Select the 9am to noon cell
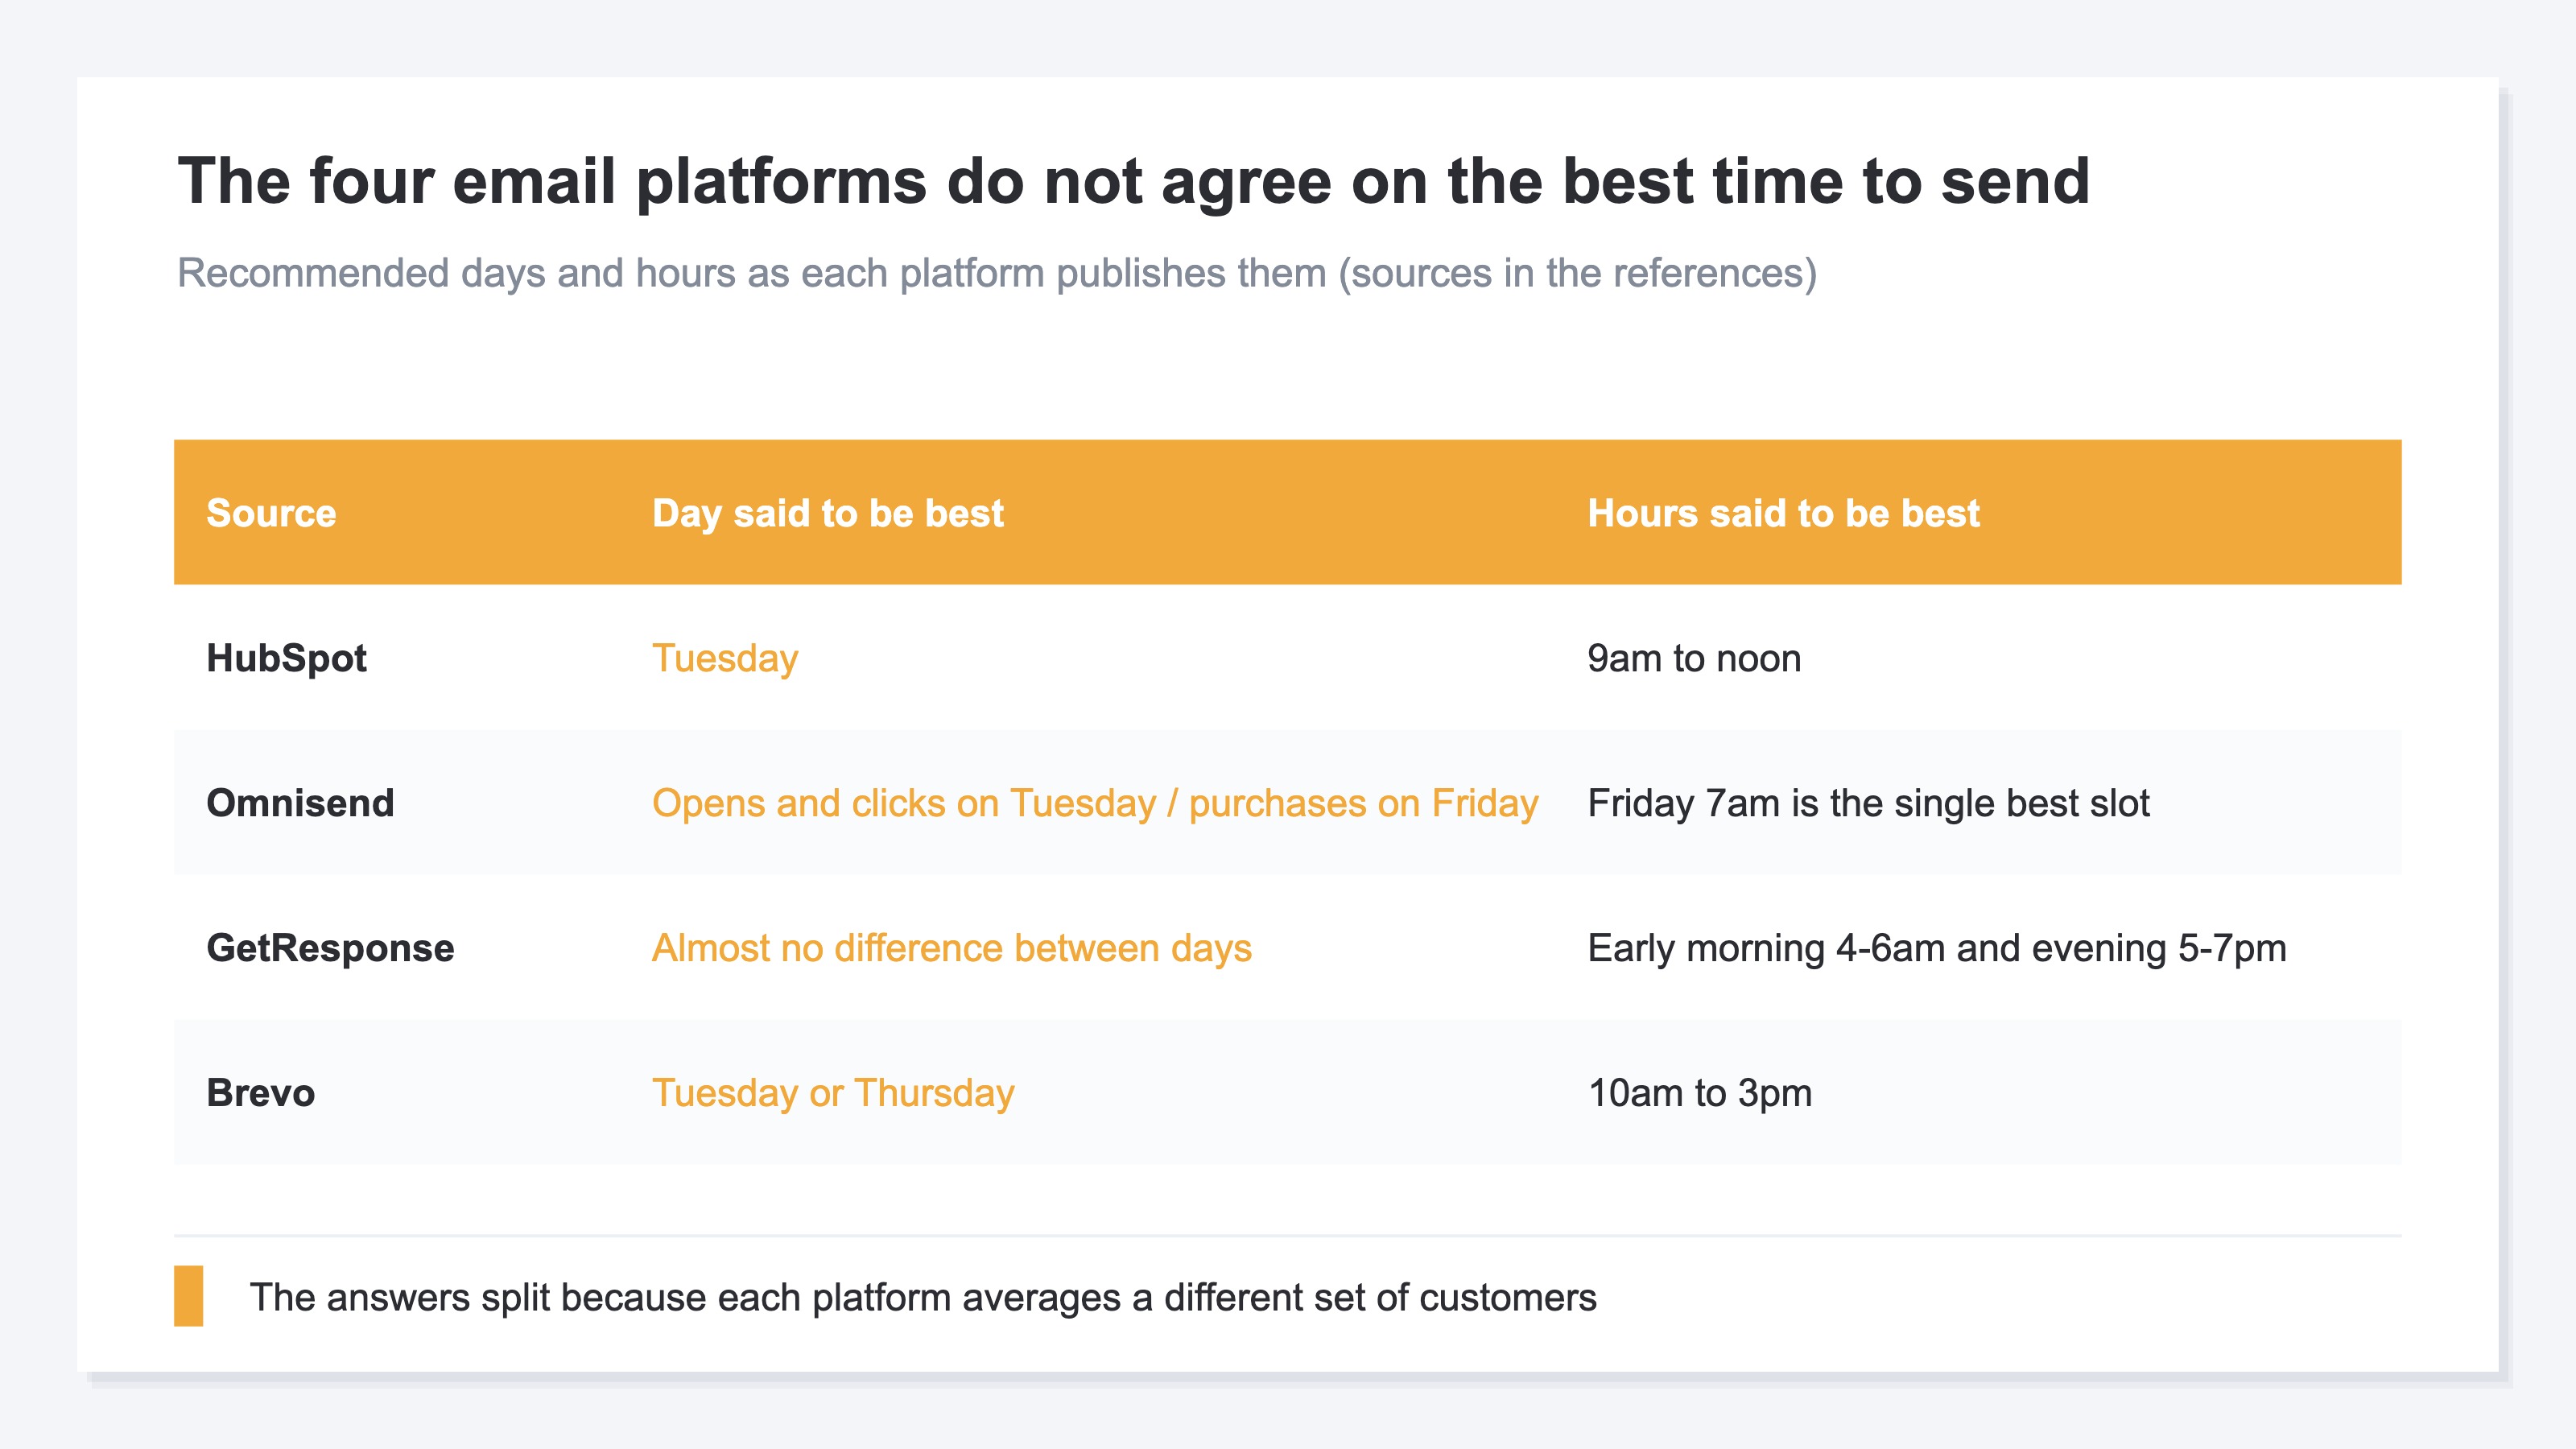 coord(1694,658)
